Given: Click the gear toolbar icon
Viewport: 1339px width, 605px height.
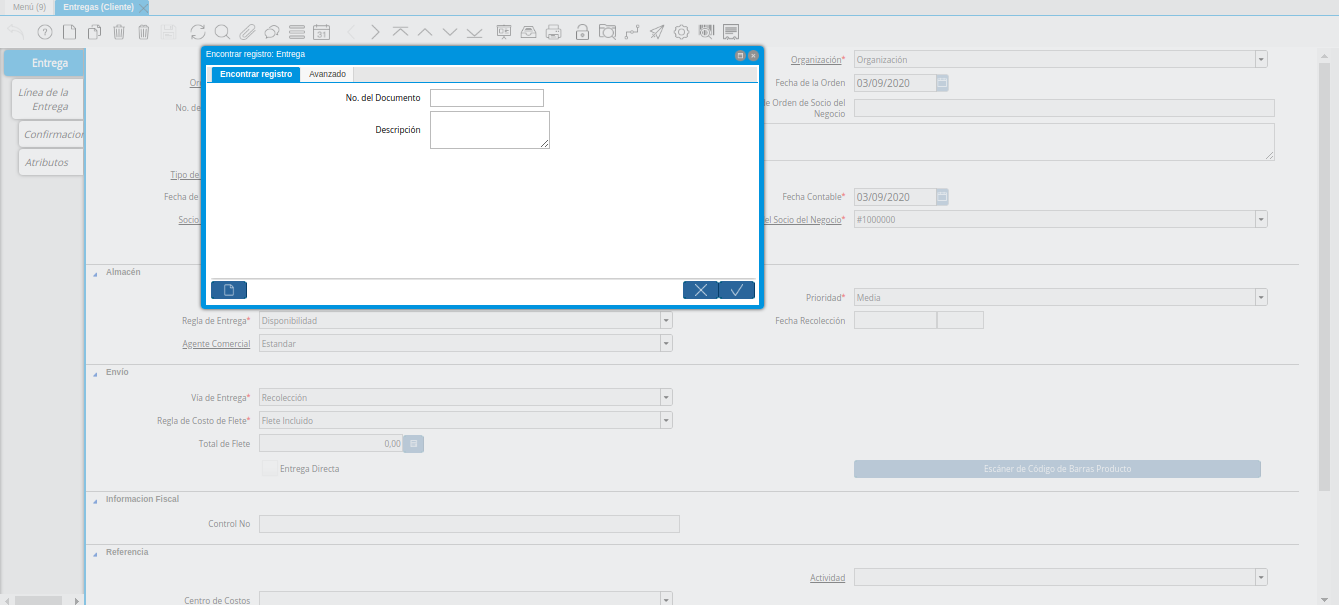Looking at the screenshot, I should pos(681,32).
